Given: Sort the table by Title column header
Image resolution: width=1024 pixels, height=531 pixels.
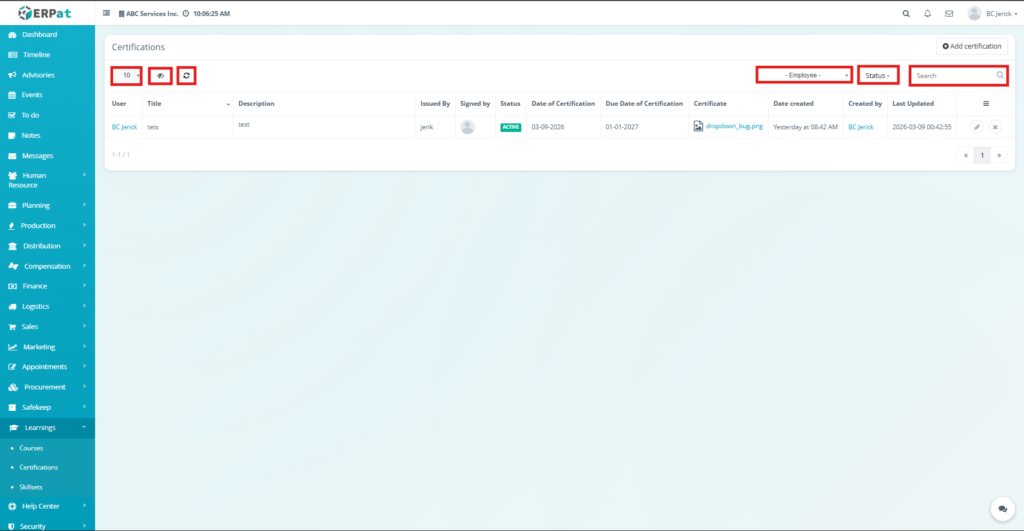Looking at the screenshot, I should click(x=154, y=103).
